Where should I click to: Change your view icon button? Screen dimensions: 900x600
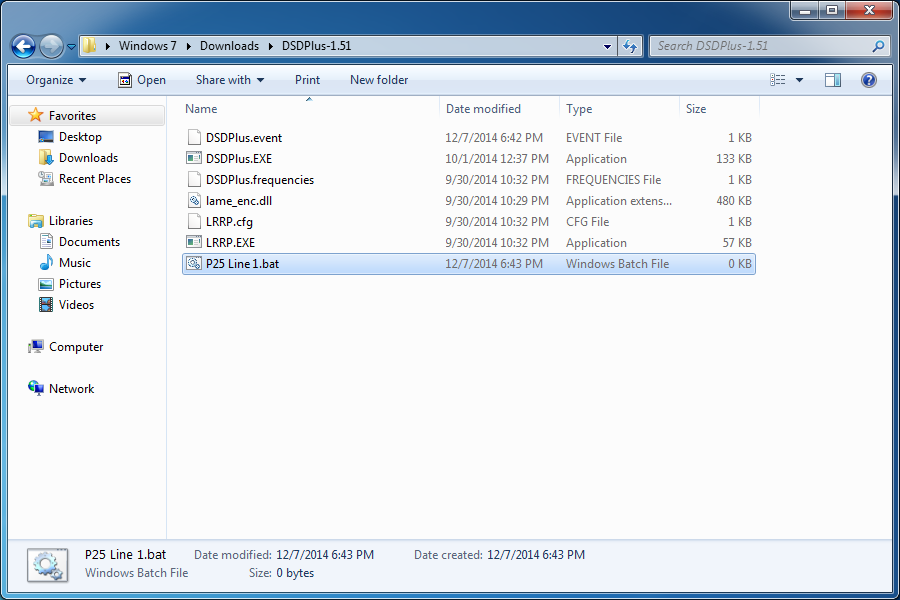[x=777, y=80]
